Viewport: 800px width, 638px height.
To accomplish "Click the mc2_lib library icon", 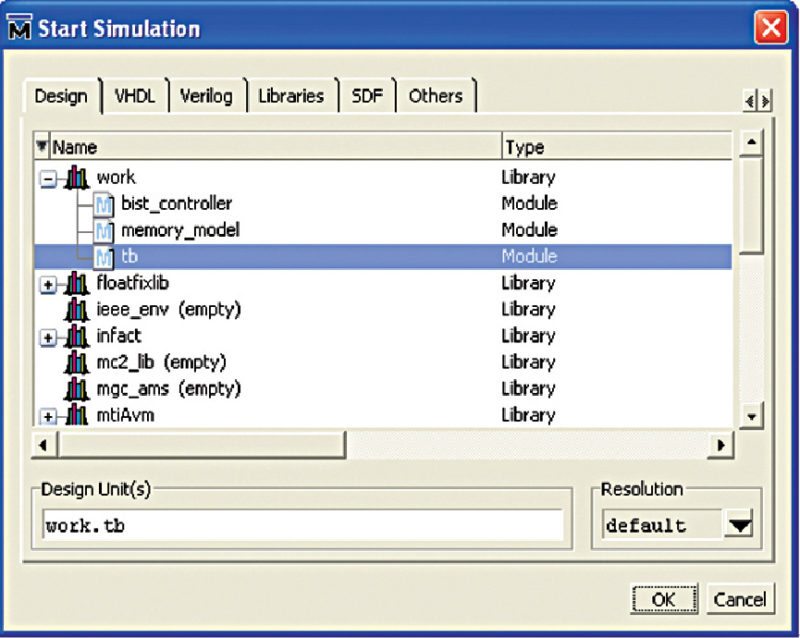I will coord(76,362).
